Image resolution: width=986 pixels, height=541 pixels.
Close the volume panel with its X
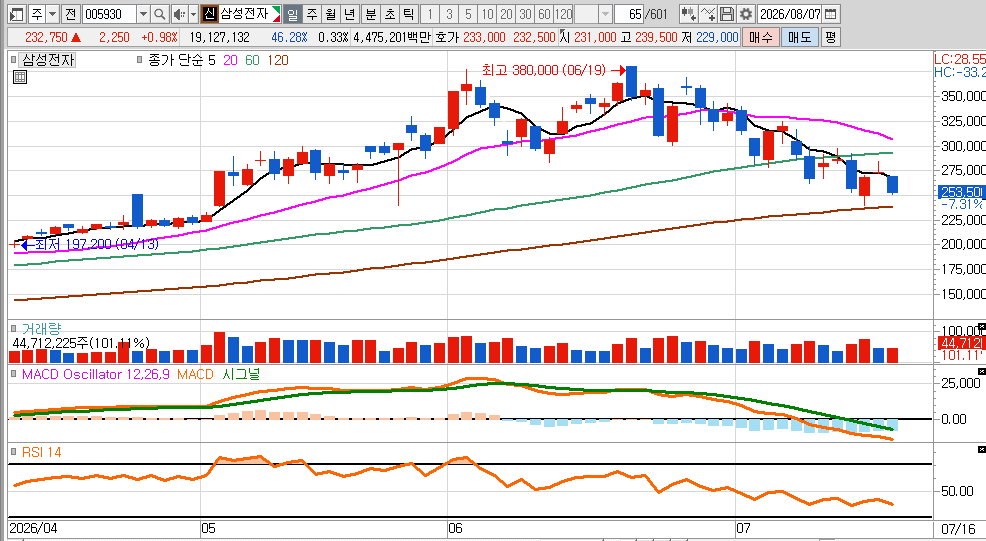pyautogui.click(x=982, y=328)
